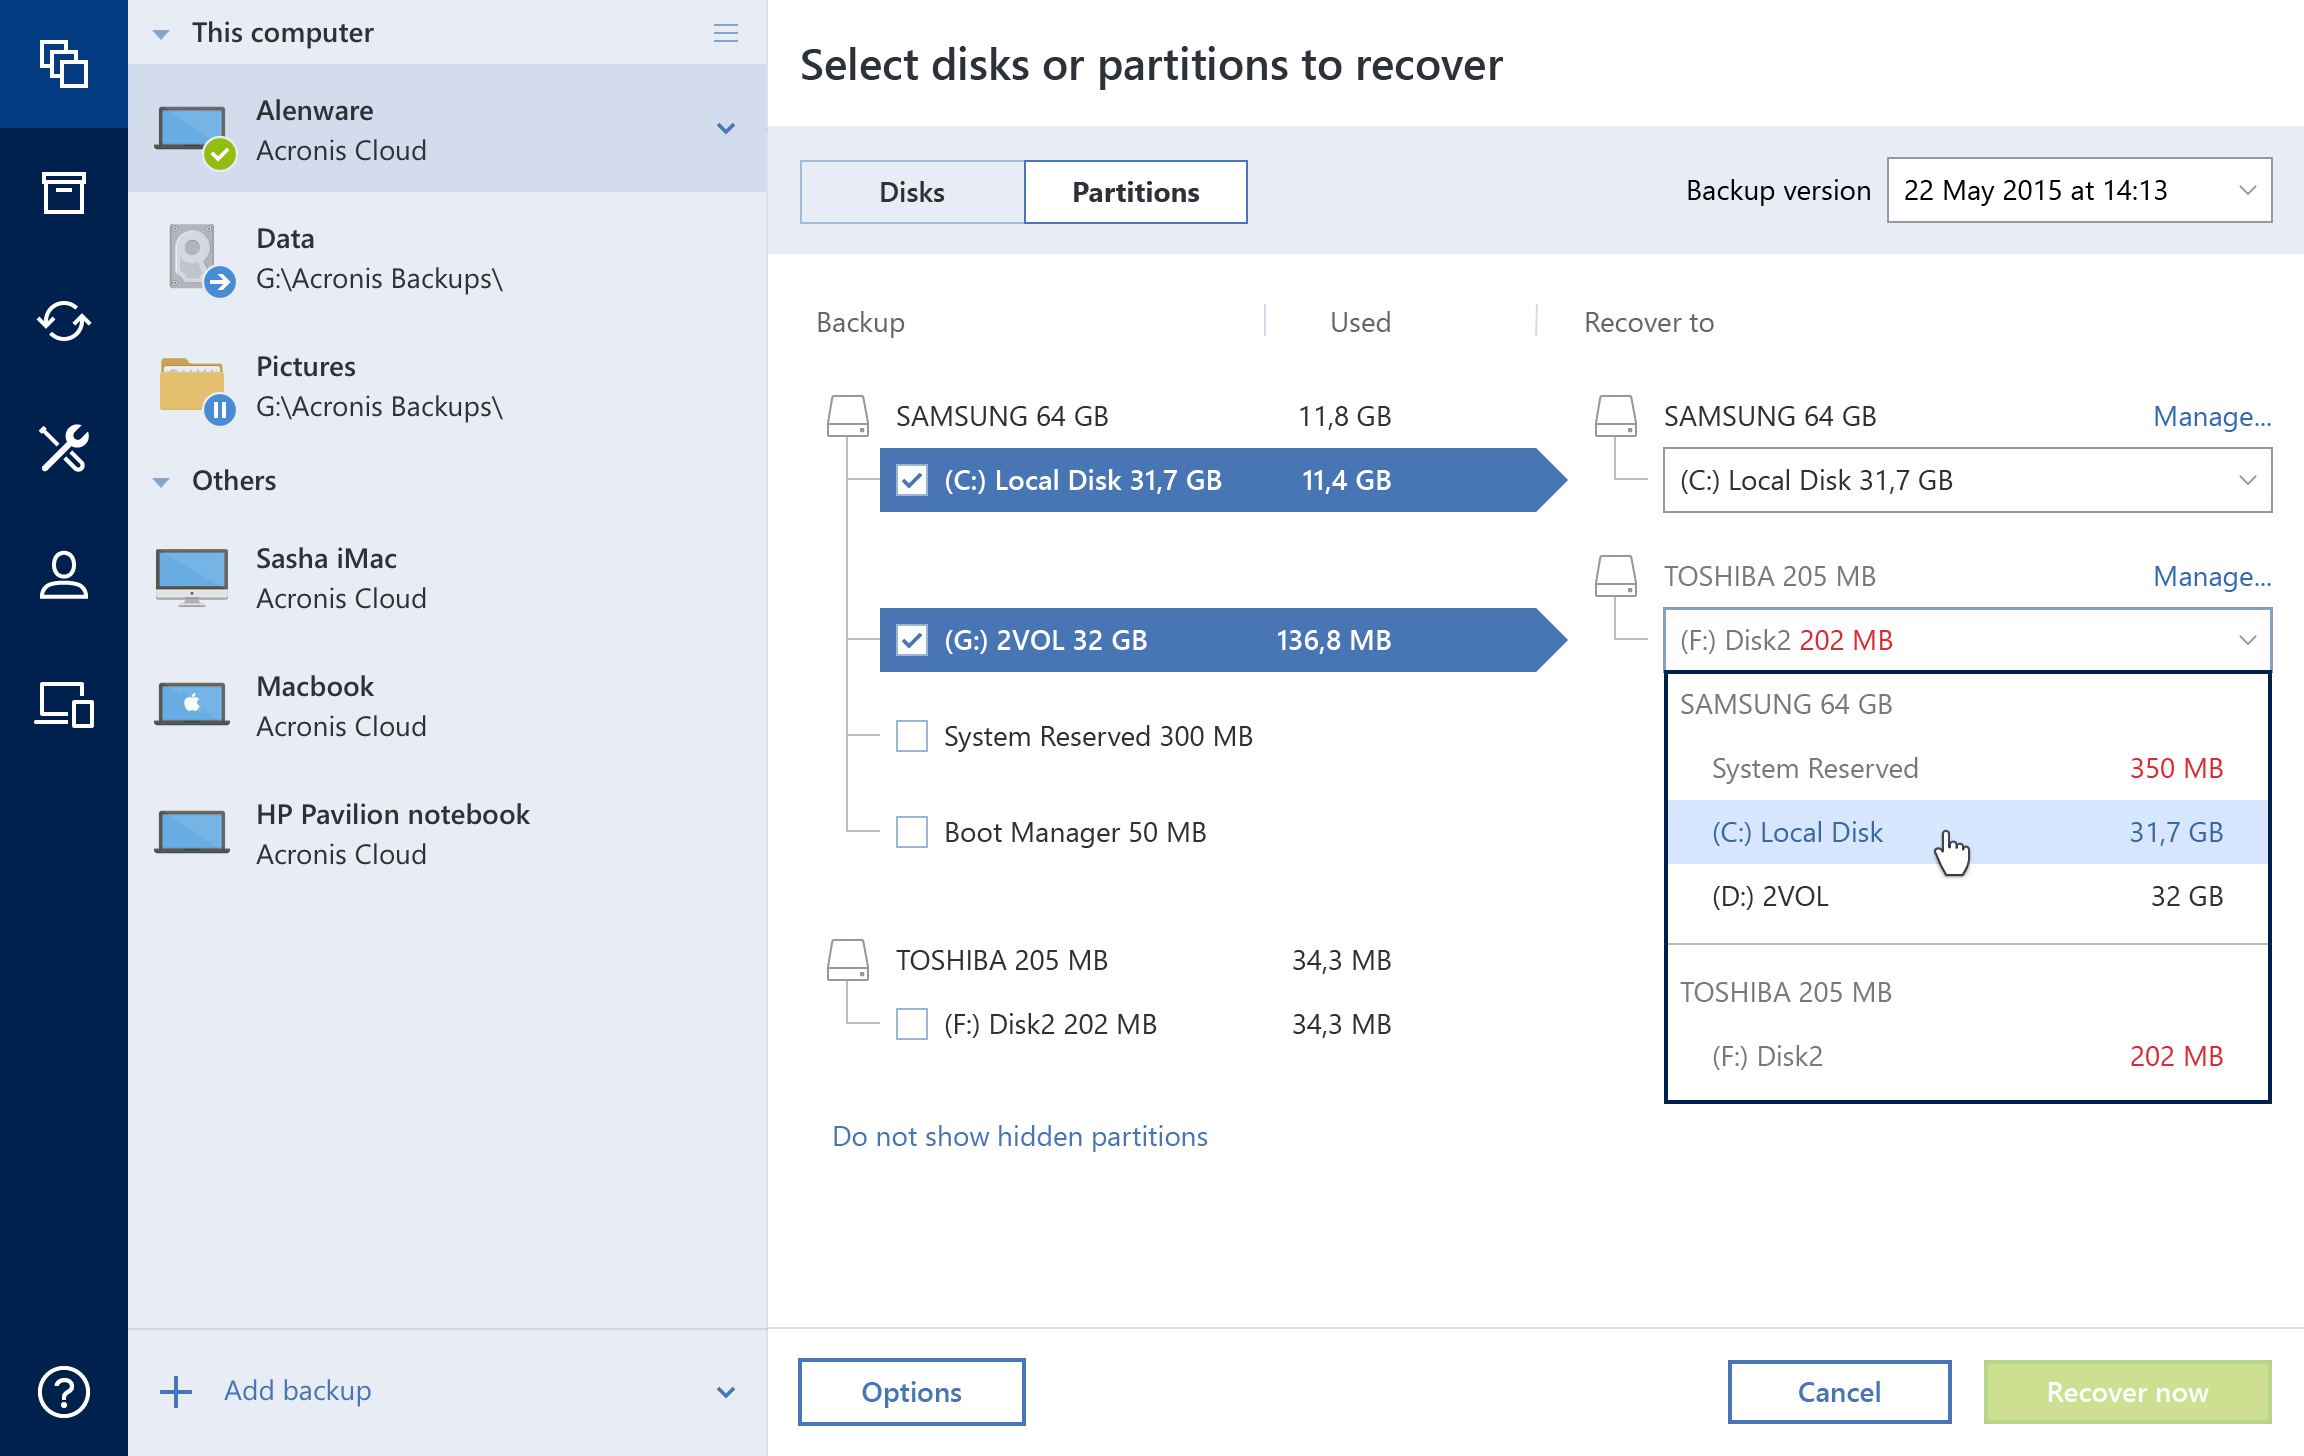Image resolution: width=2304 pixels, height=1456 pixels.
Task: Switch to the Partitions tab
Action: (x=1136, y=192)
